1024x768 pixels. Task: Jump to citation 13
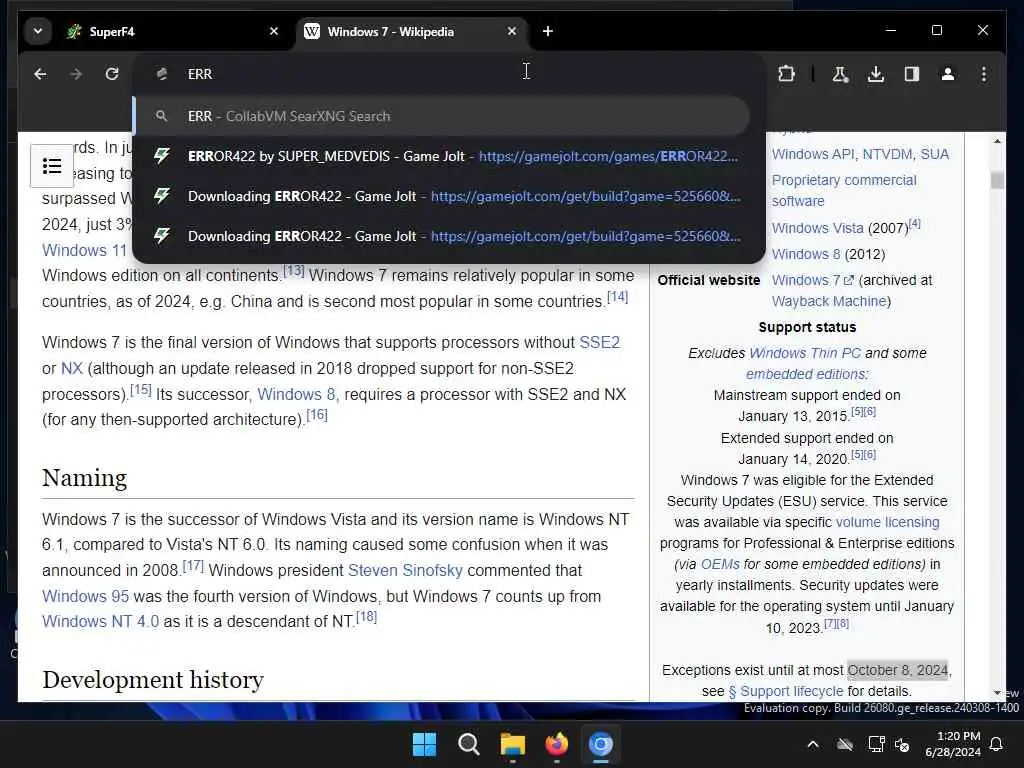[x=294, y=270]
